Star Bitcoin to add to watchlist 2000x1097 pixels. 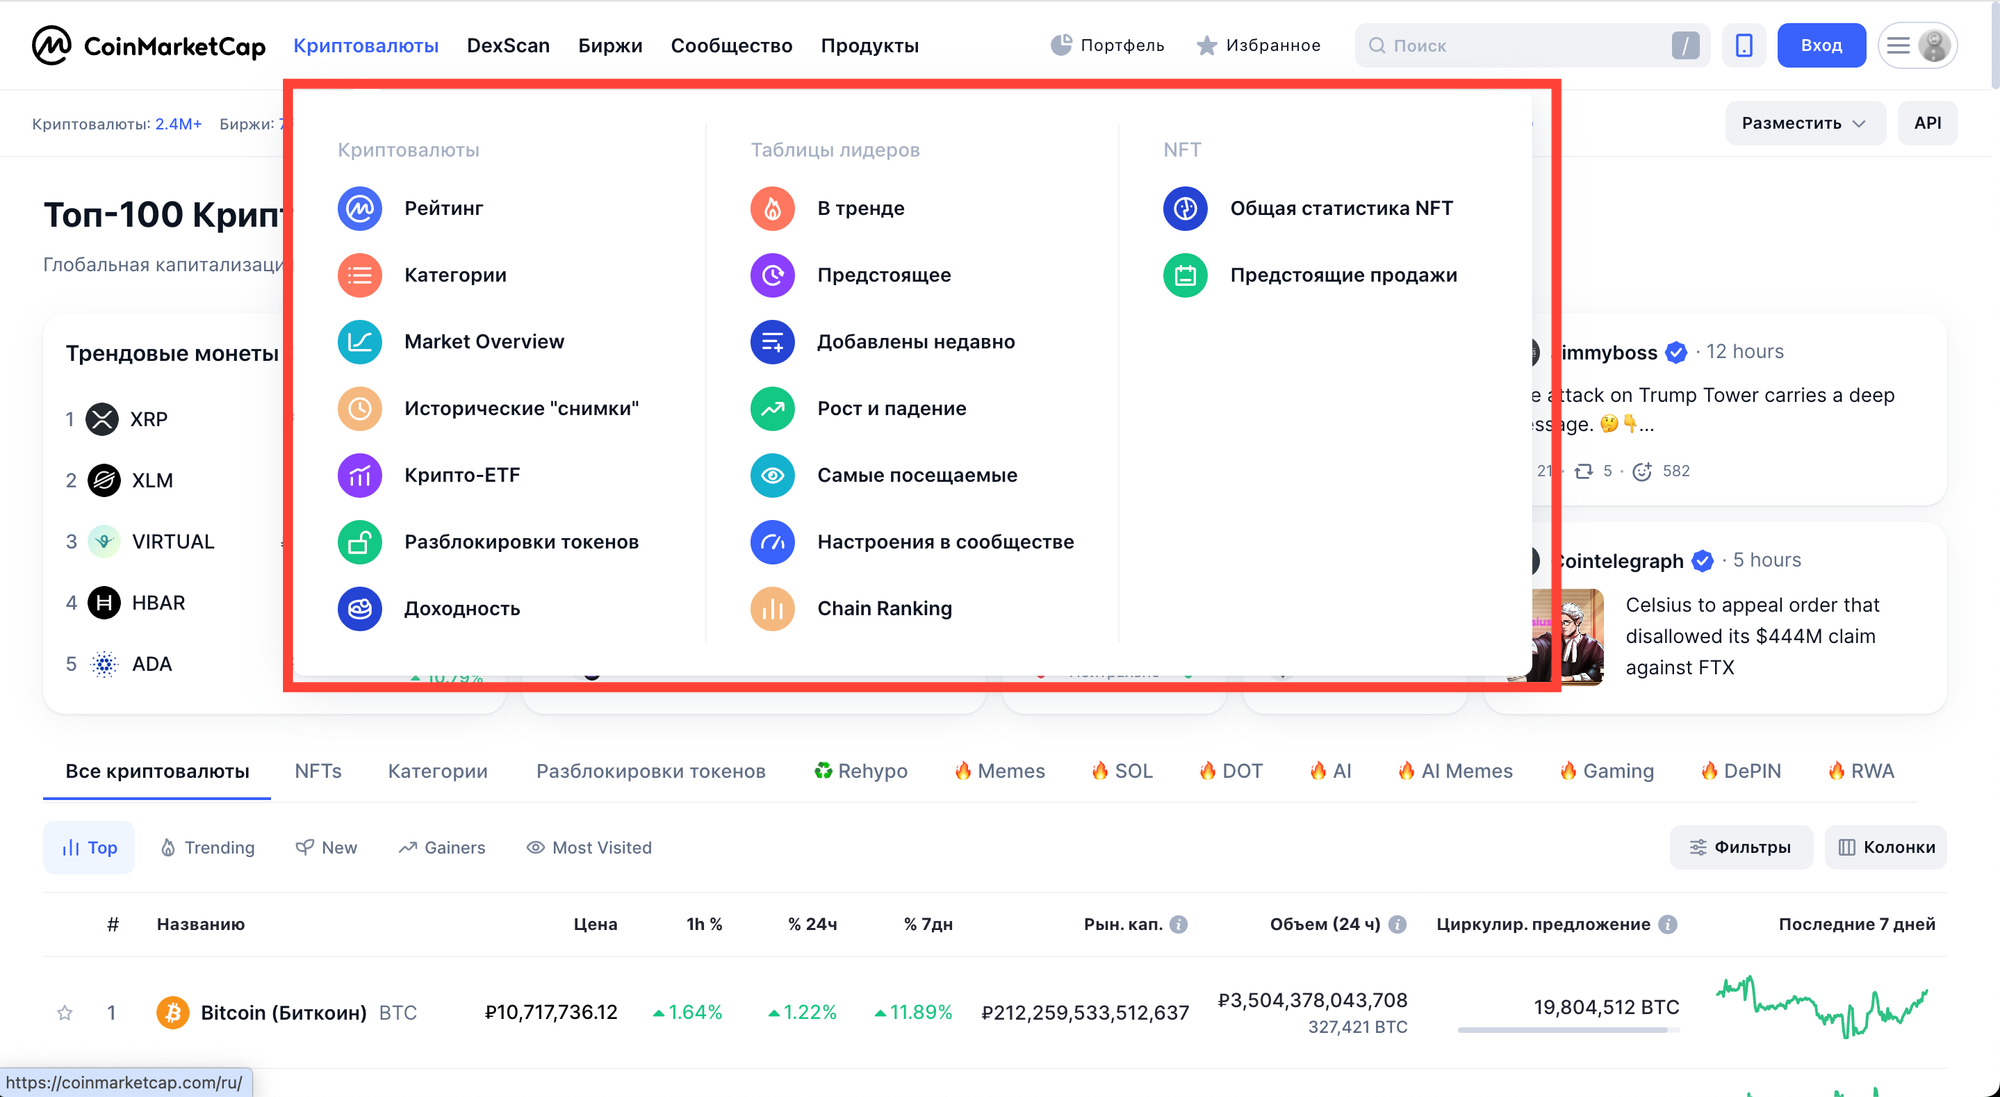65,1013
